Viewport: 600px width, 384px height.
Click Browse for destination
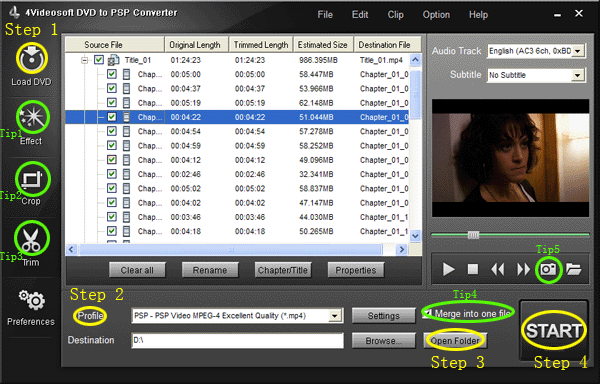[383, 340]
